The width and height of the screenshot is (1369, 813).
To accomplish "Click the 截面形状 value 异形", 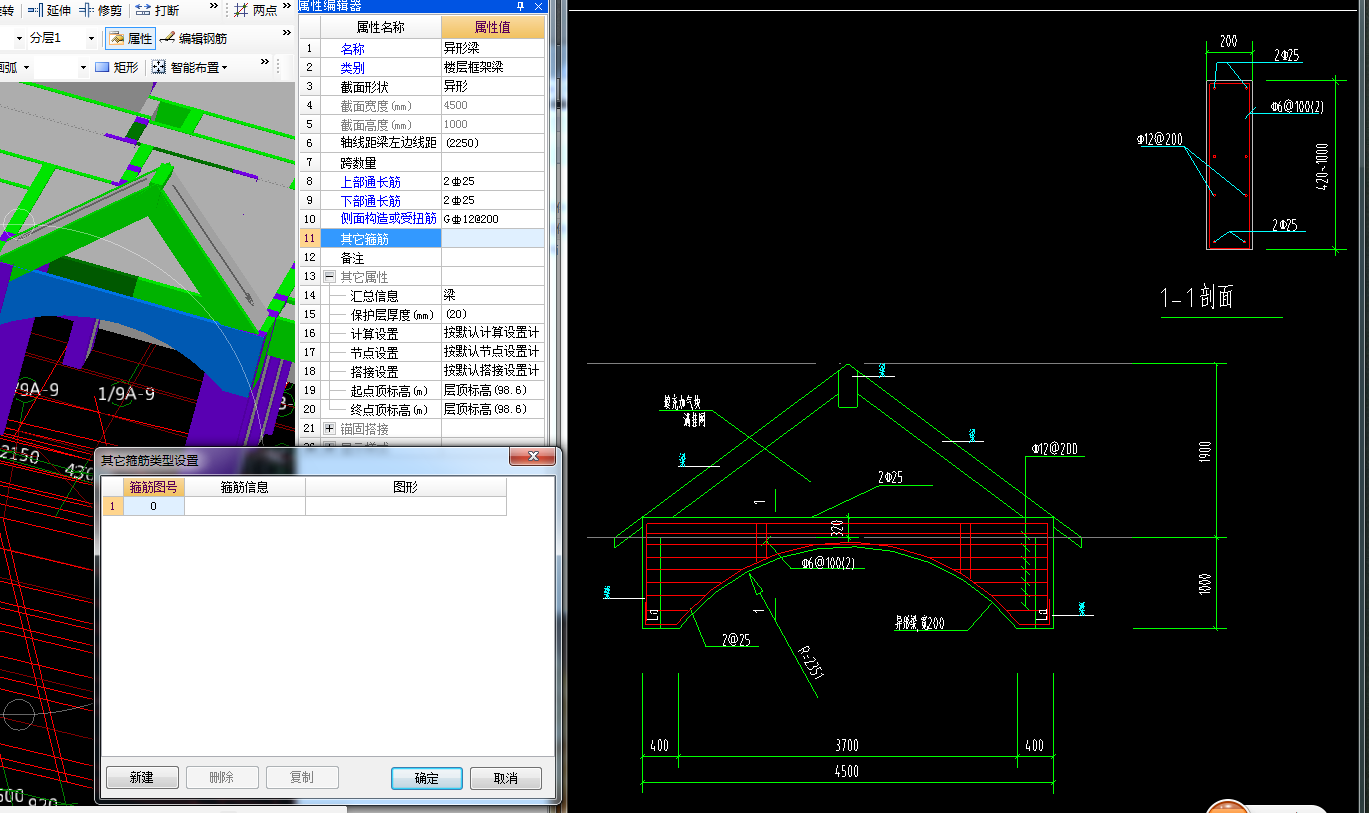I will (x=493, y=86).
